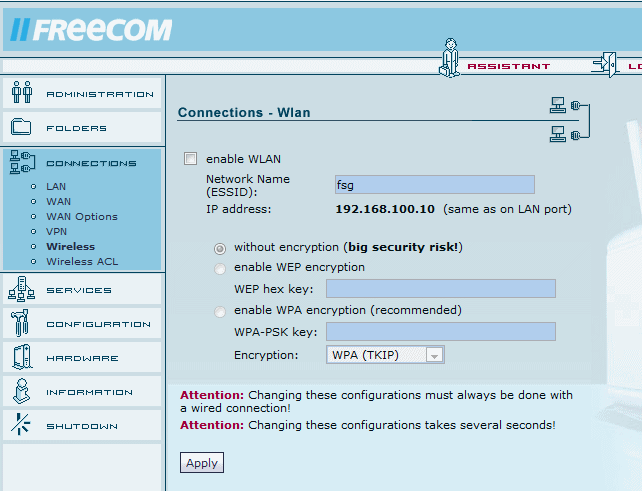Open the Wireless ACL submenu item
This screenshot has width=642, height=491.
tap(82, 262)
